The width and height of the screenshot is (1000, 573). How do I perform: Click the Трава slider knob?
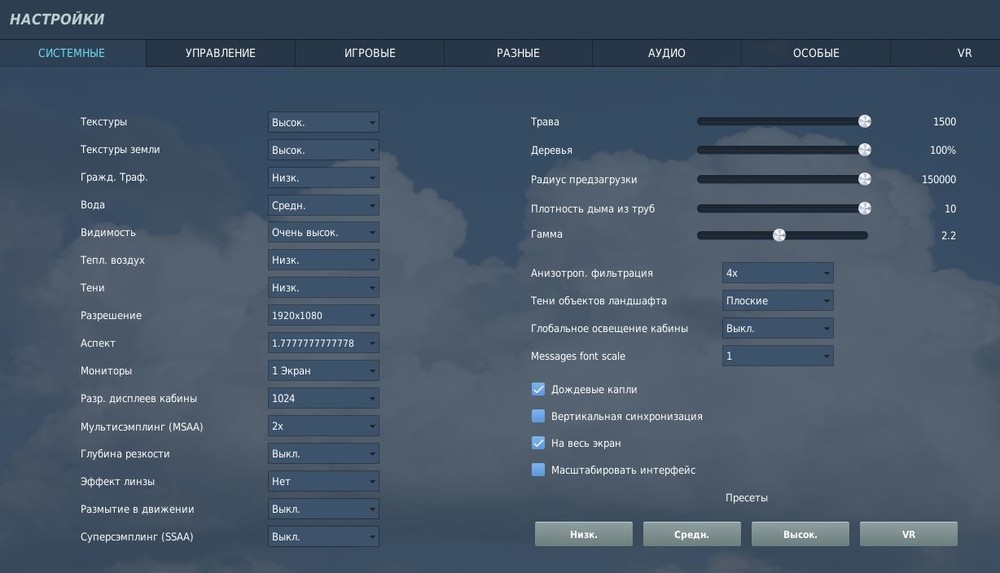[865, 121]
